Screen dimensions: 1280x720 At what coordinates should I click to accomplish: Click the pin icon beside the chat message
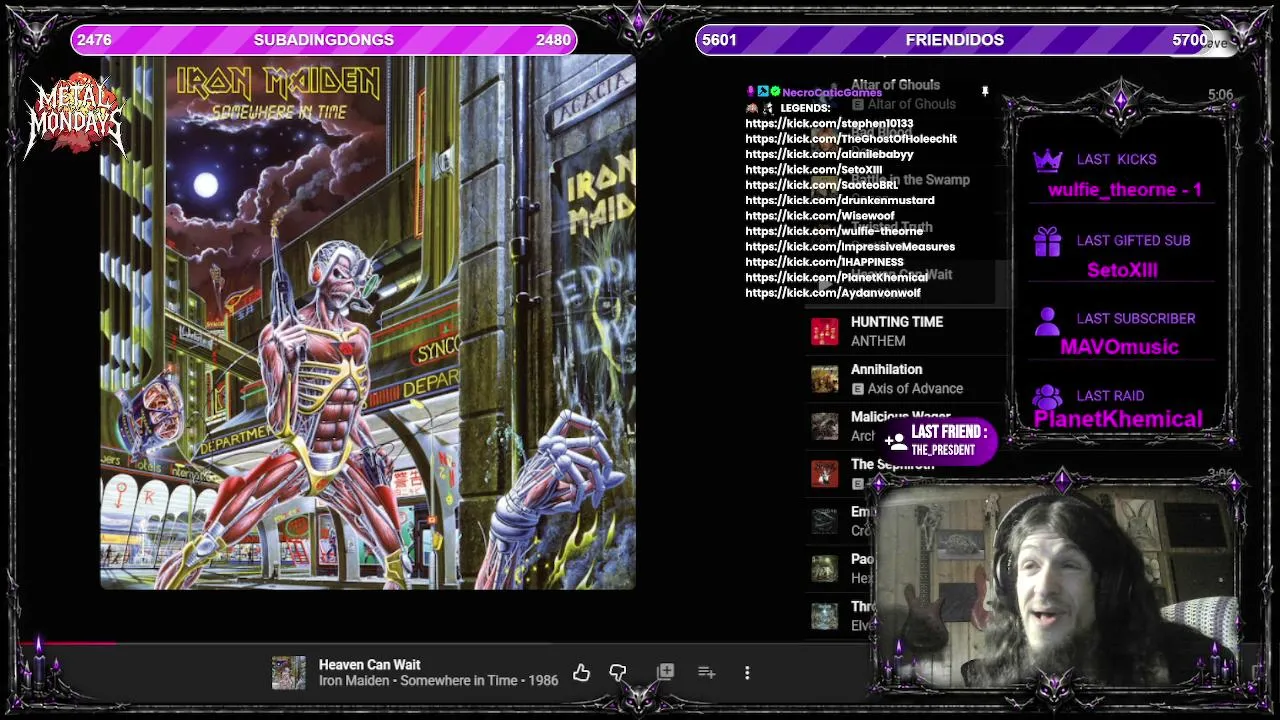point(985,92)
